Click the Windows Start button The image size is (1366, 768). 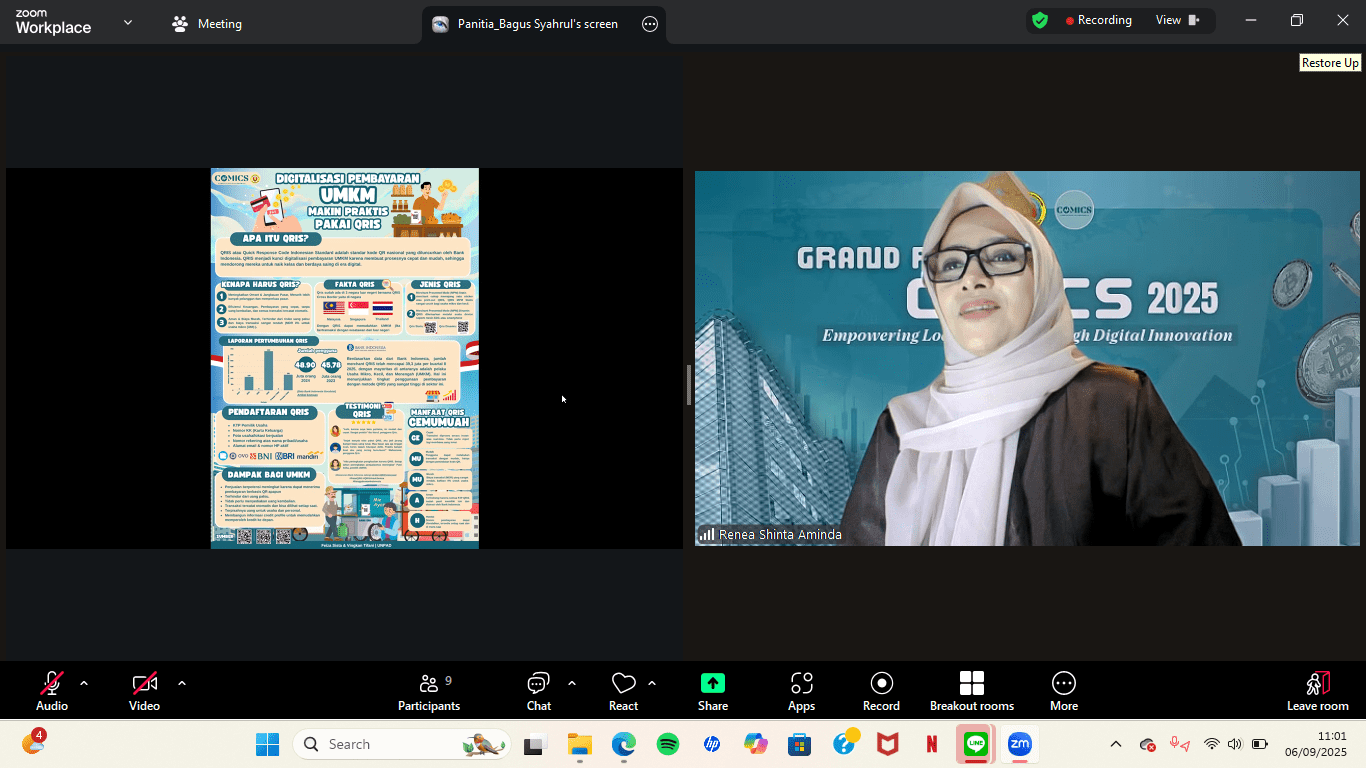click(267, 744)
